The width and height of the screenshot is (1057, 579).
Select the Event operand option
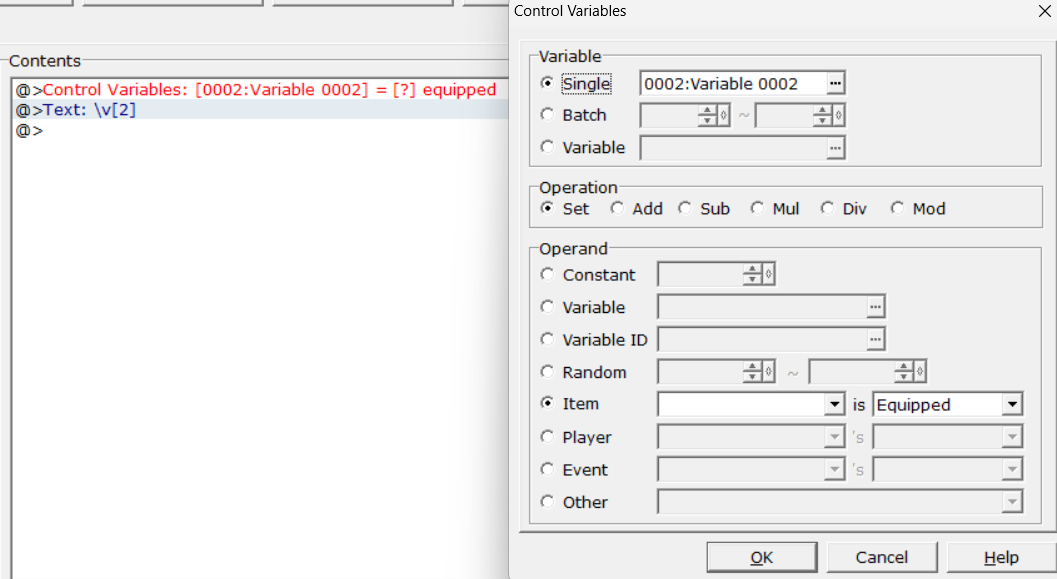point(547,469)
